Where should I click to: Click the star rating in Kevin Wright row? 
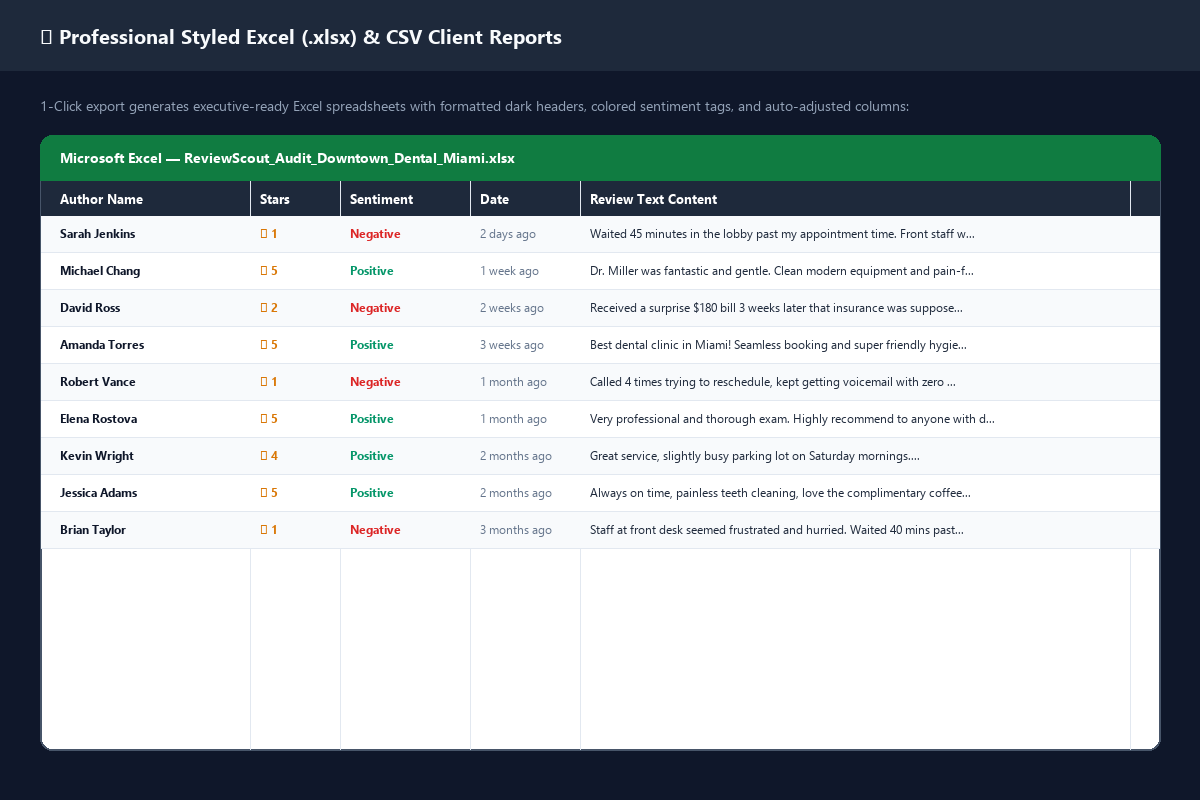[x=269, y=456]
